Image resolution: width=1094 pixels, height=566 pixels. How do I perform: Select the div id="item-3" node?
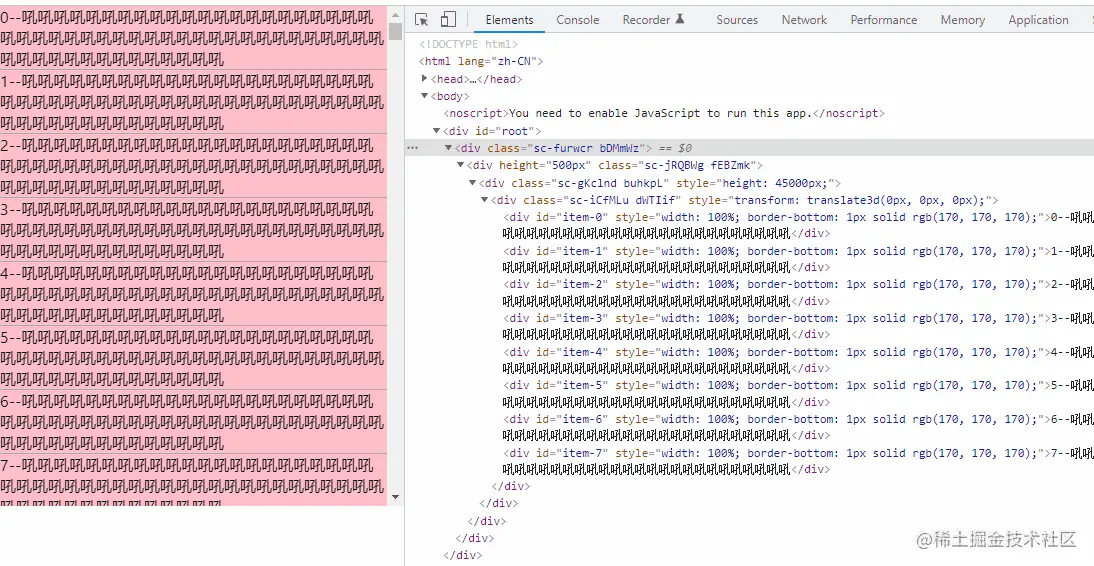pos(798,326)
